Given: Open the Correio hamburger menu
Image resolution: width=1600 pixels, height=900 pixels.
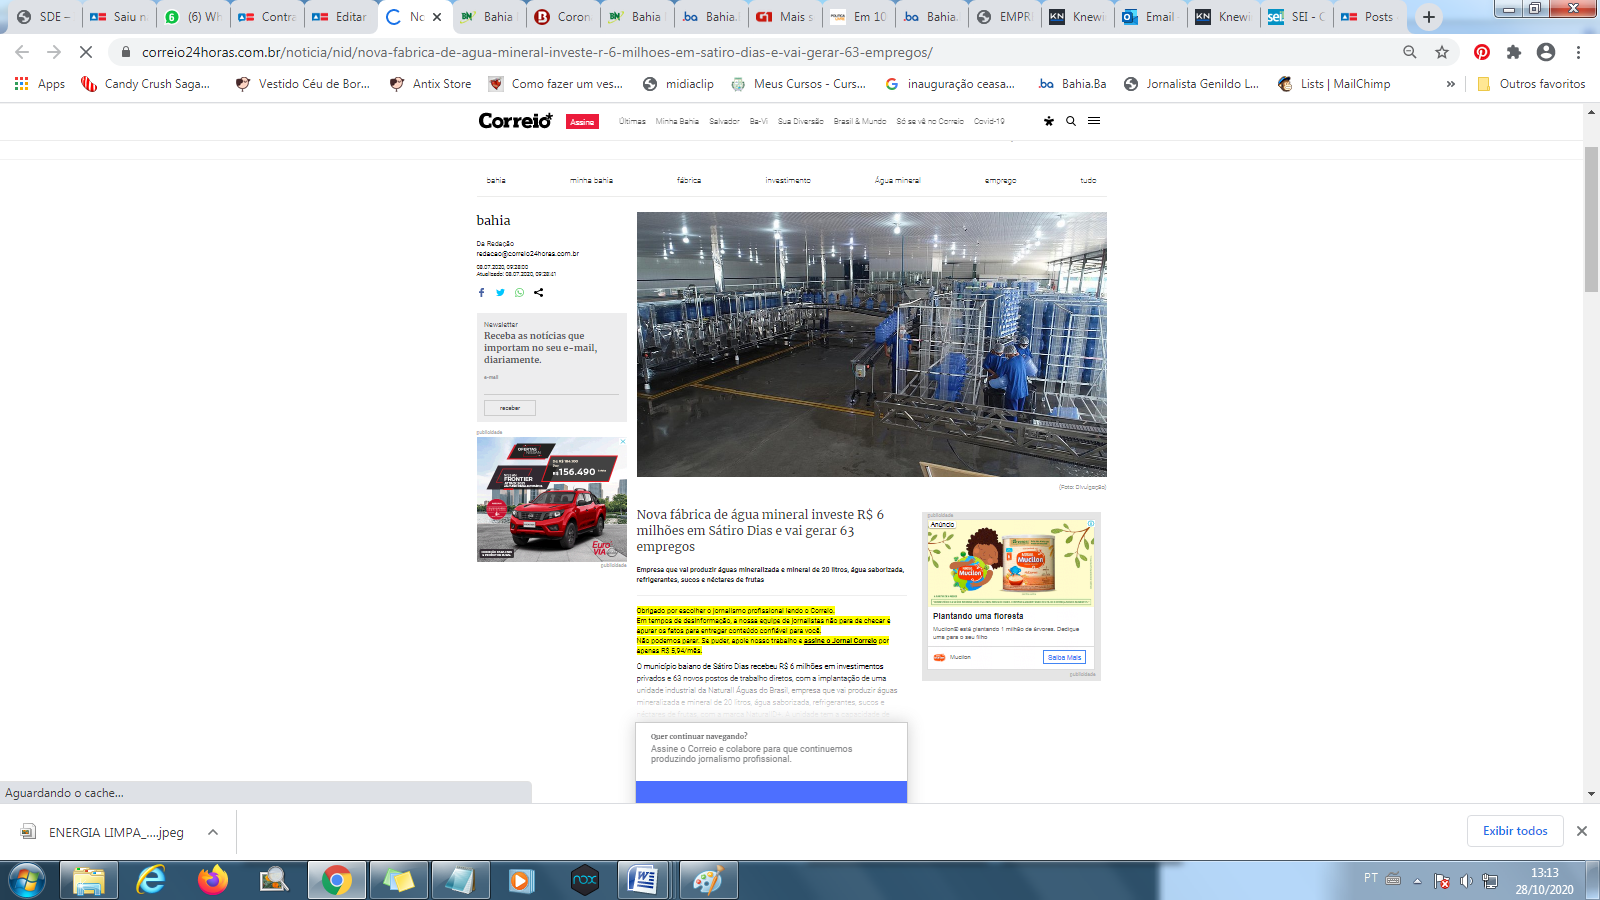Looking at the screenshot, I should point(1094,121).
